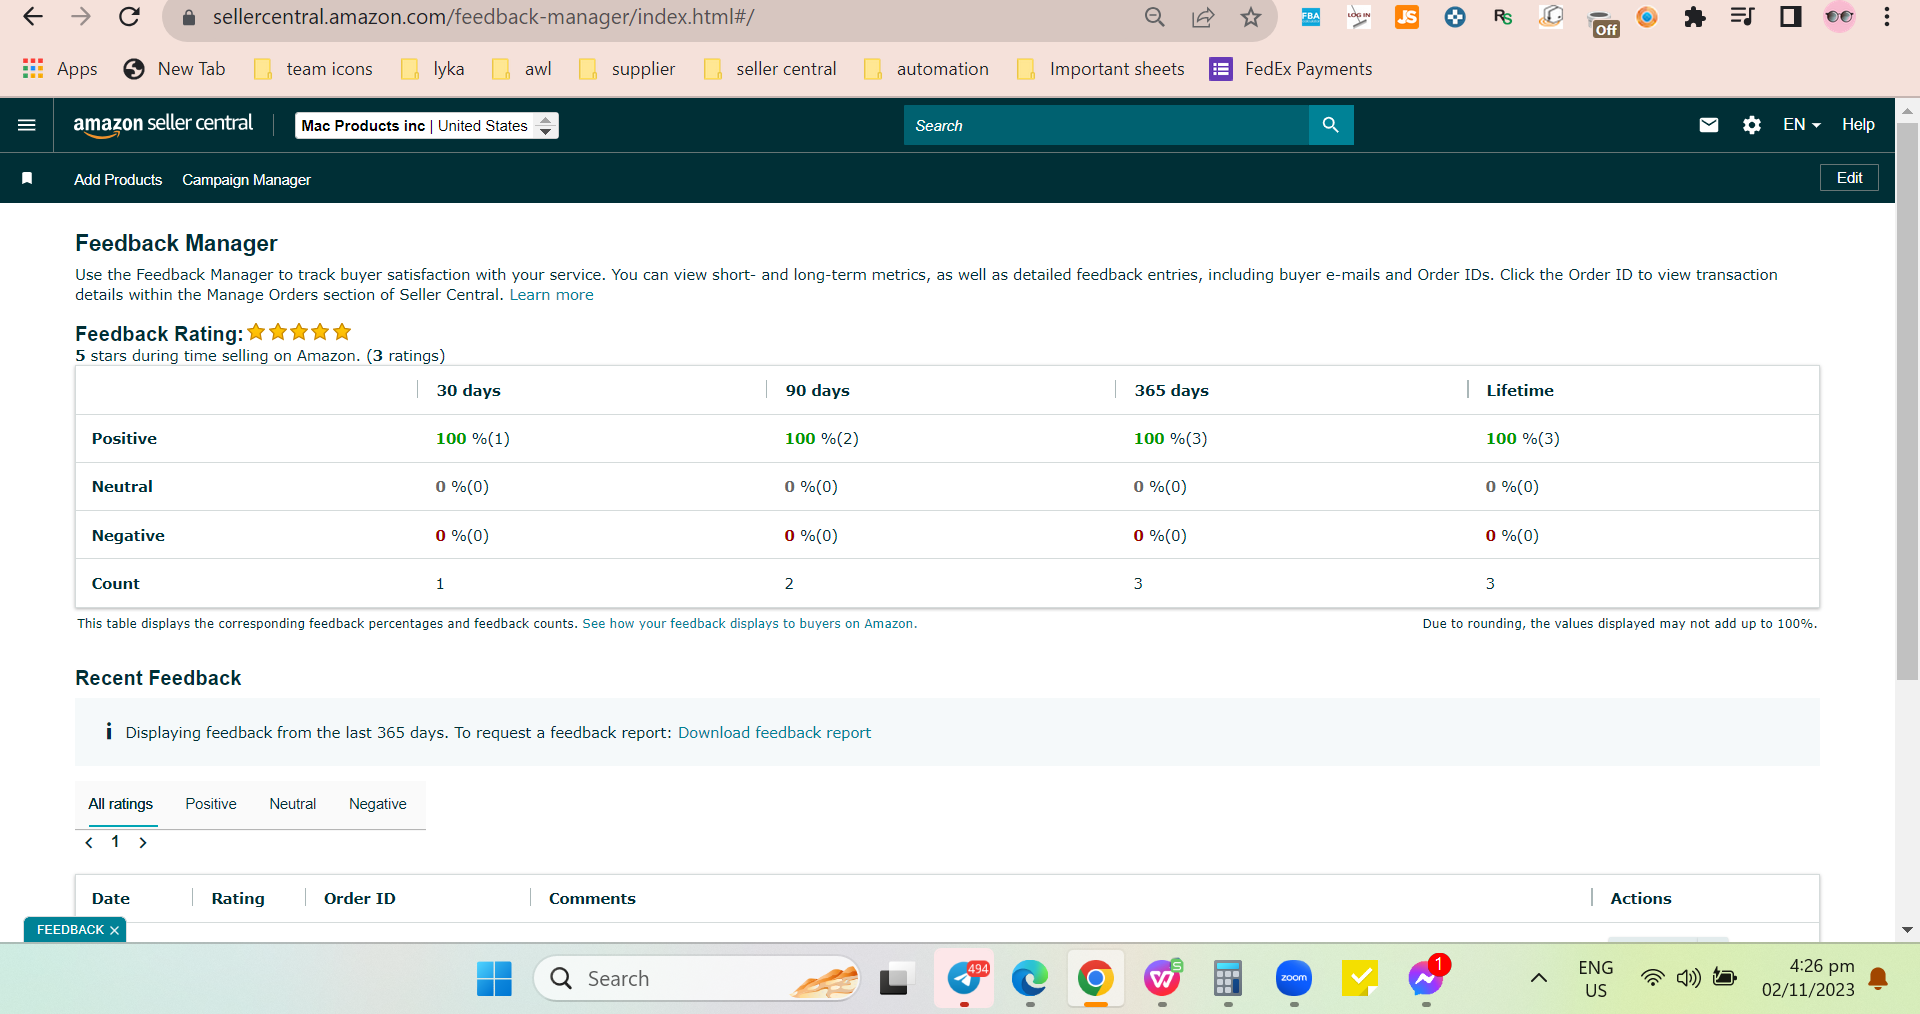Image resolution: width=1920 pixels, height=1014 pixels.
Task: Open the Apps grid shortcut in bookmarks bar
Action: tap(60, 68)
